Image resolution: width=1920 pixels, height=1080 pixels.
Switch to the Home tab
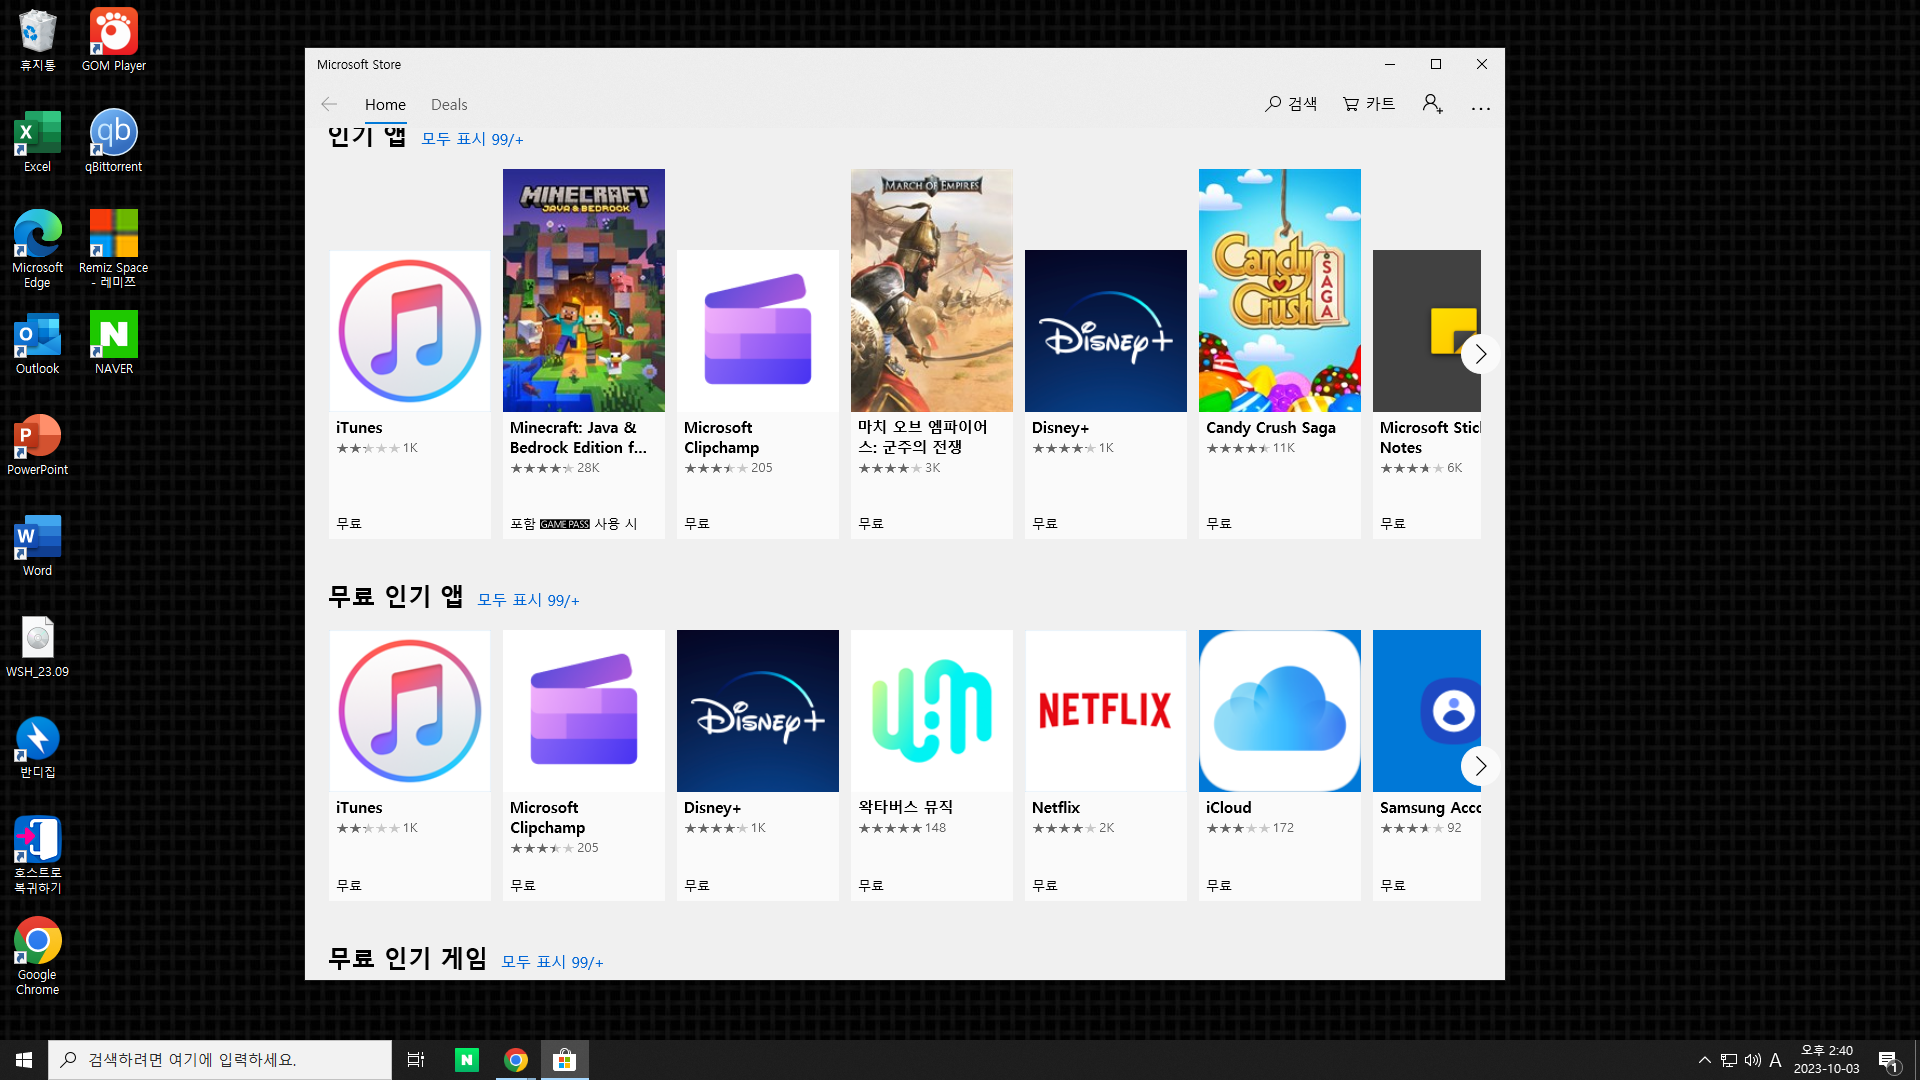[385, 104]
